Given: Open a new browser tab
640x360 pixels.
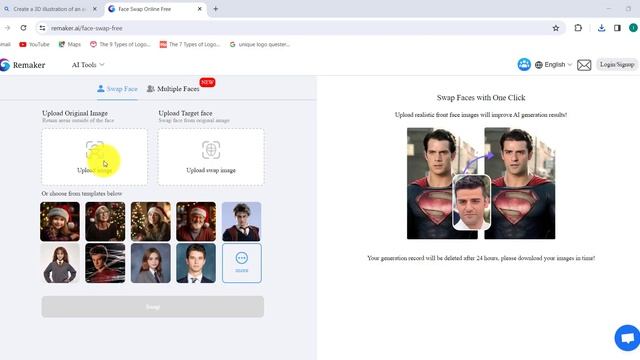Looking at the screenshot, I should click(216, 9).
